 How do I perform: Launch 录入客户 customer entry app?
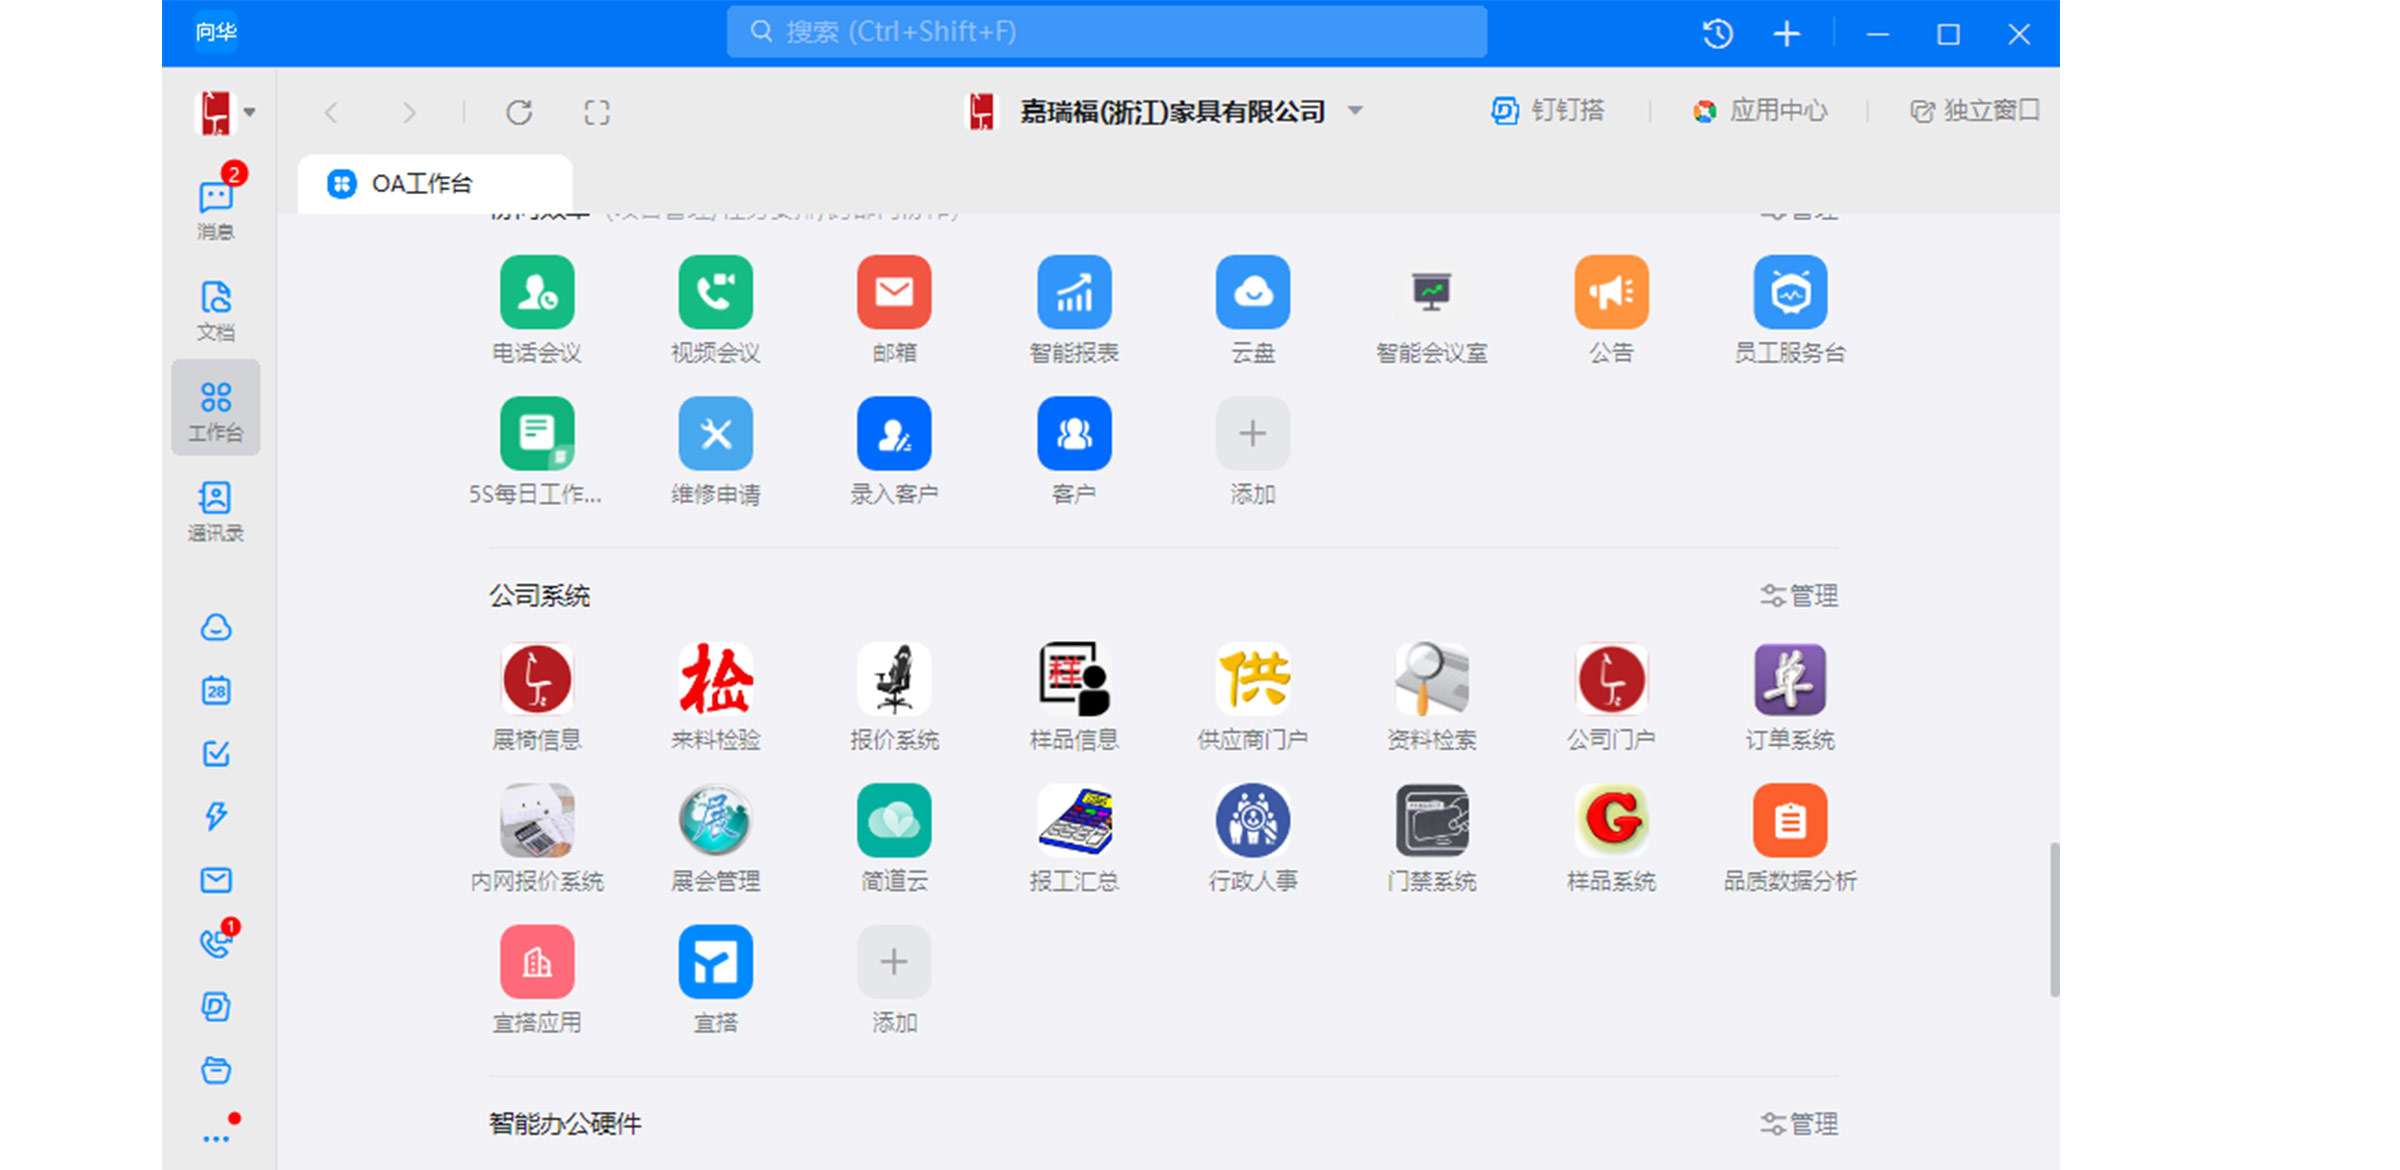[x=894, y=433]
